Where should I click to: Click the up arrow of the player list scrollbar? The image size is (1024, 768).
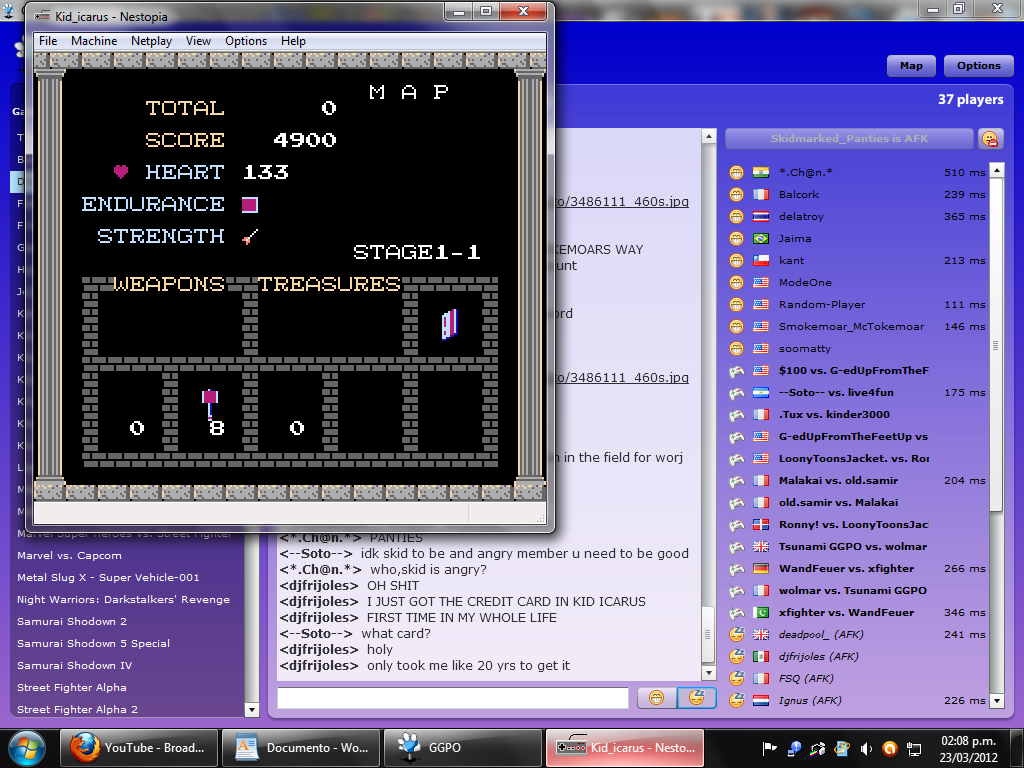pos(997,170)
